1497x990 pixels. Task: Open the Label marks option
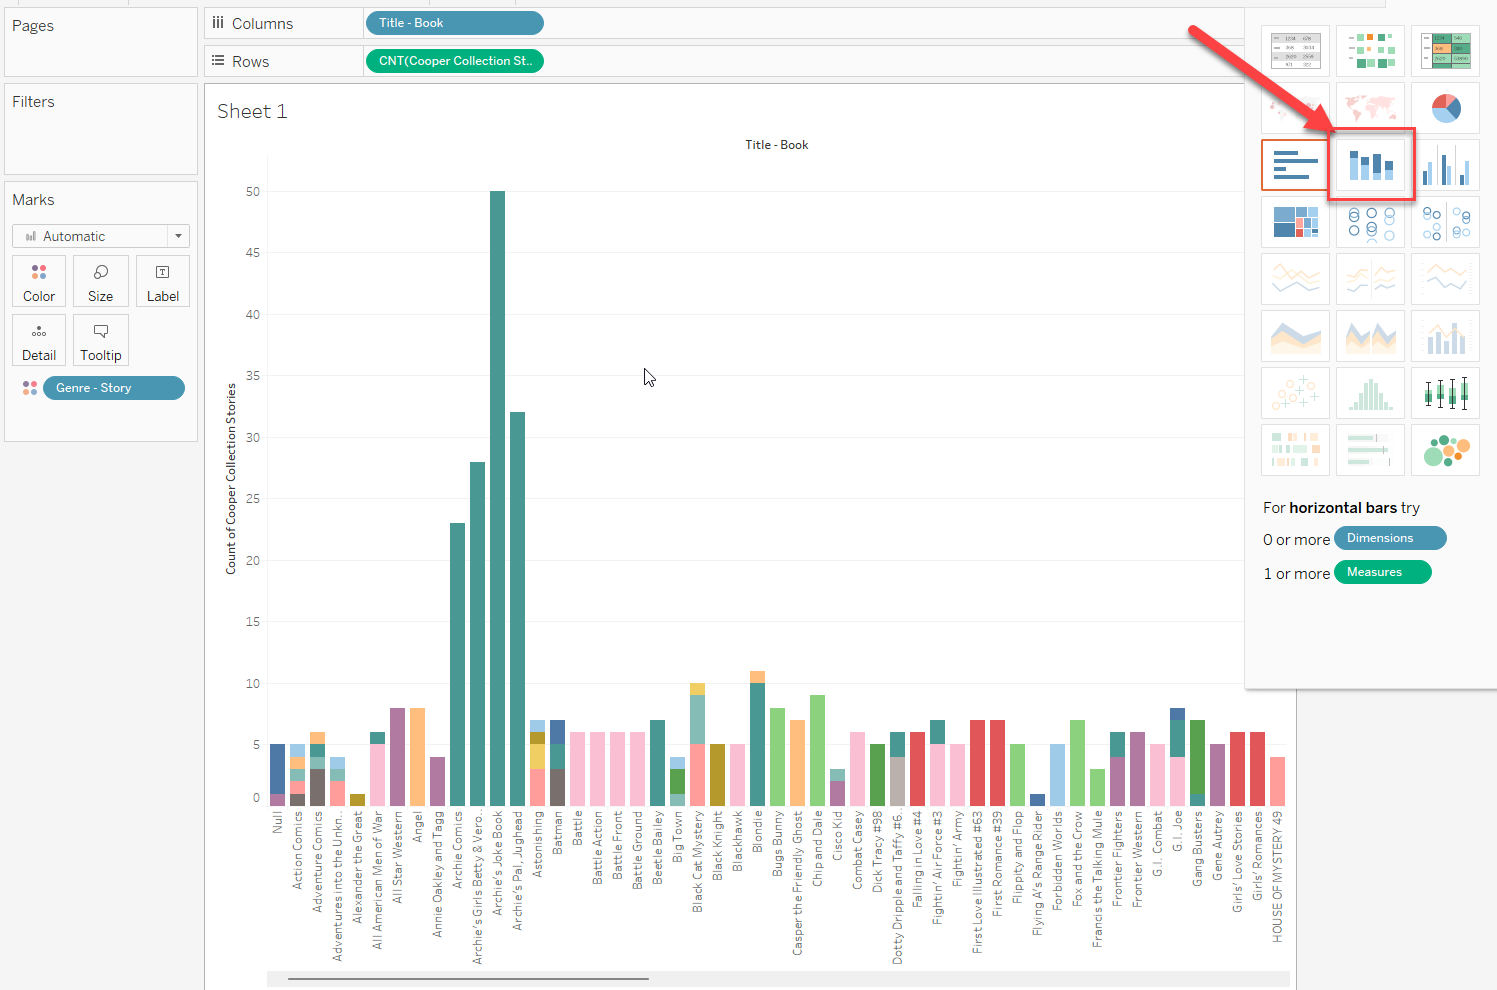click(x=162, y=281)
